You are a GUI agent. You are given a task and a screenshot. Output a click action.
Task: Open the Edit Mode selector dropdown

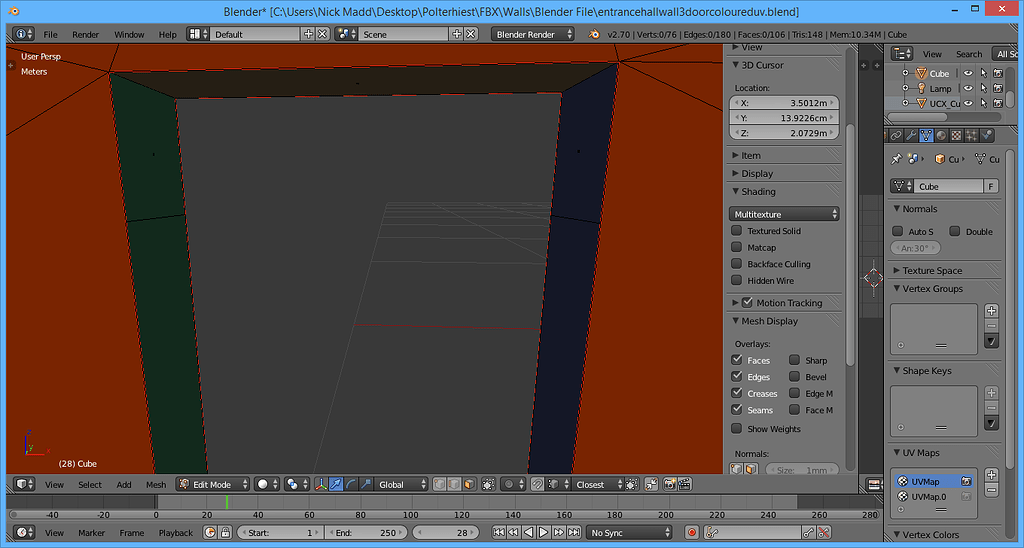pyautogui.click(x=214, y=485)
